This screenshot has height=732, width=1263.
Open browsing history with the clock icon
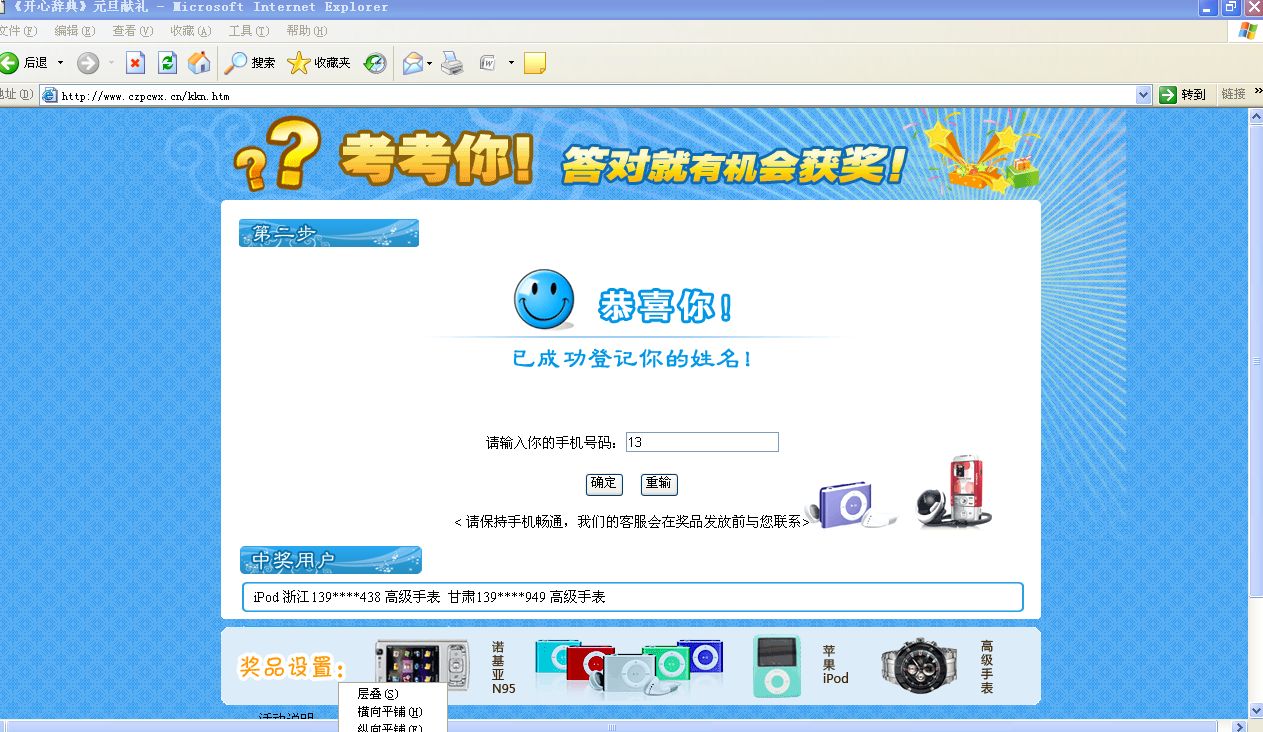(374, 63)
